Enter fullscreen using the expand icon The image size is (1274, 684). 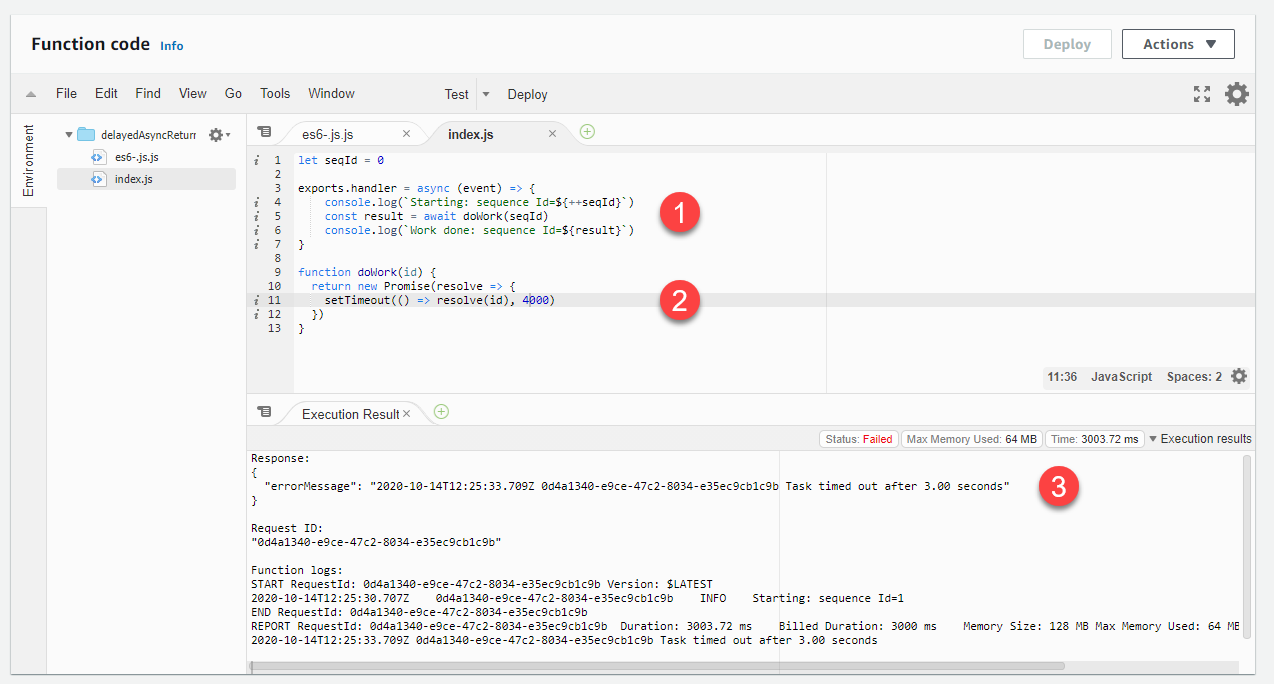tap(1201, 93)
